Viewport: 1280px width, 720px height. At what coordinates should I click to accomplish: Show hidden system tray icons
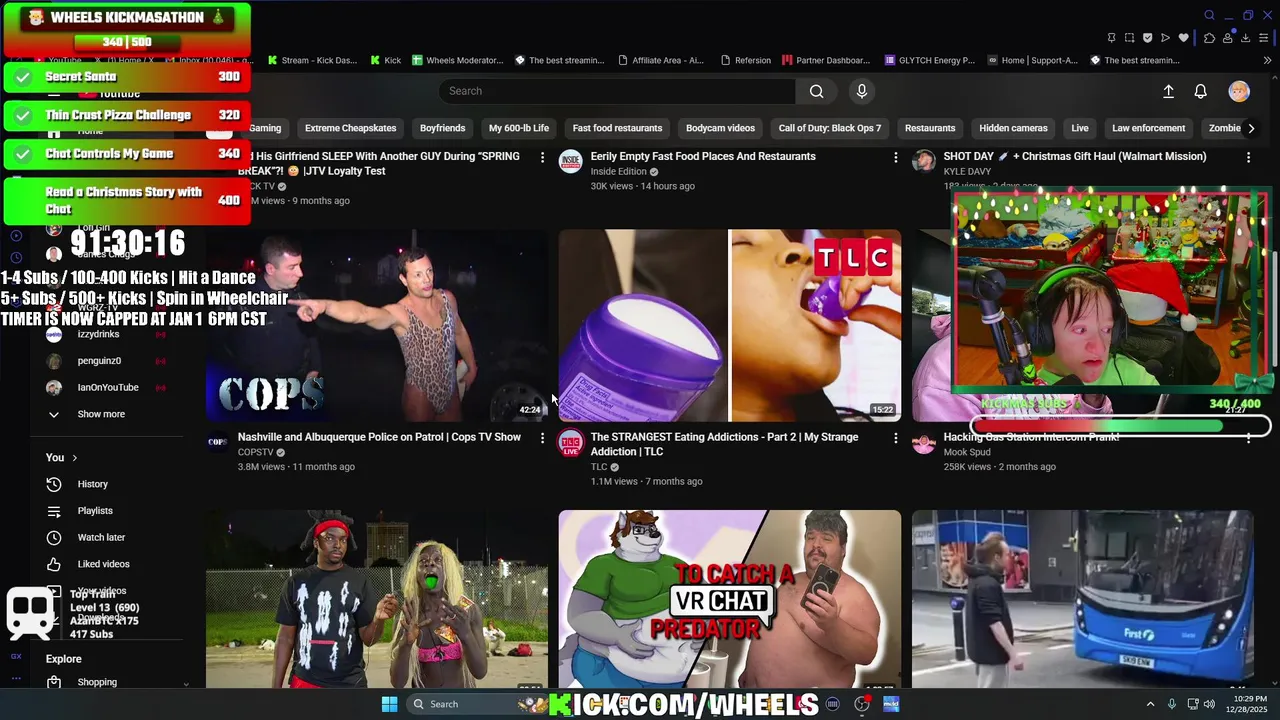tap(1150, 704)
